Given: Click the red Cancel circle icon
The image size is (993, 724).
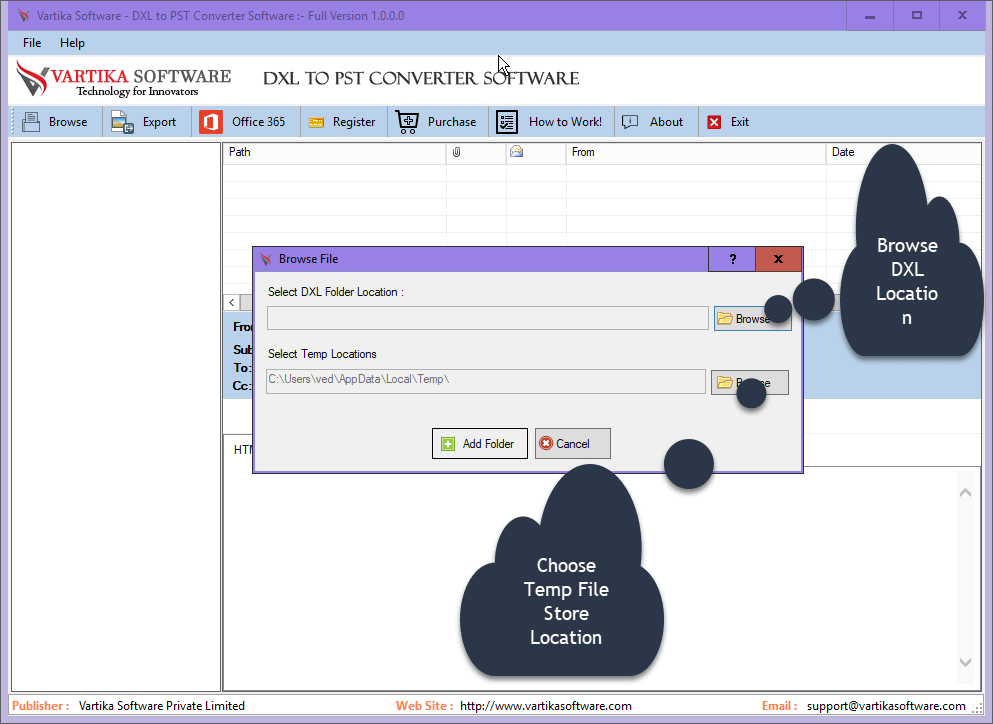Looking at the screenshot, I should [x=546, y=443].
